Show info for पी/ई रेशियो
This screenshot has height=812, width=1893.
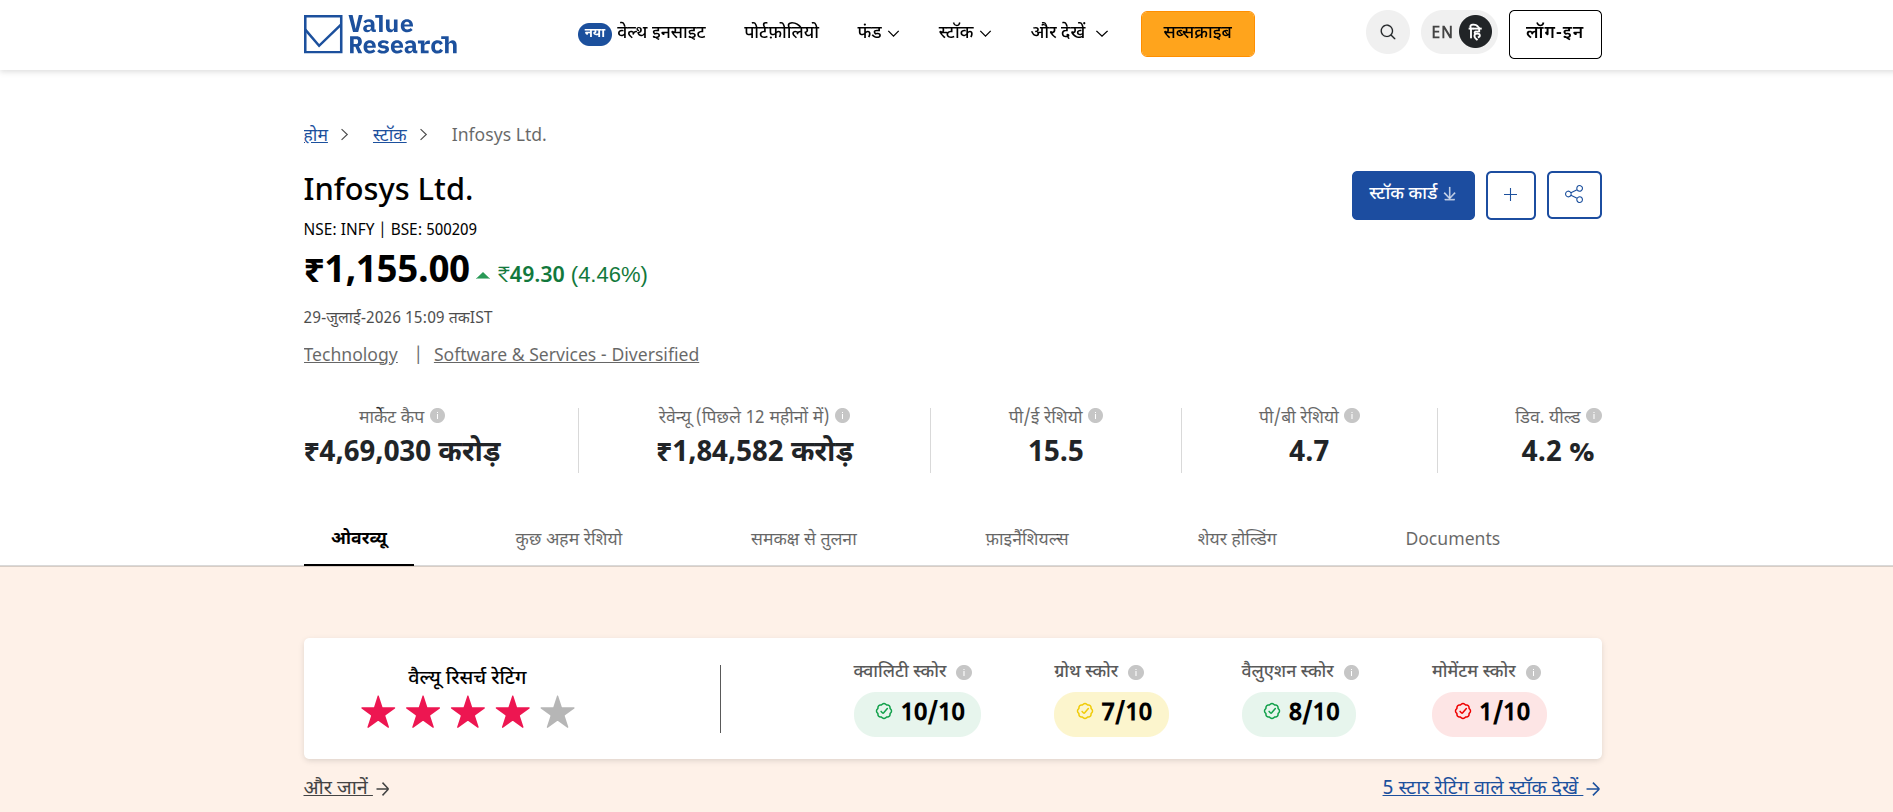point(1096,416)
